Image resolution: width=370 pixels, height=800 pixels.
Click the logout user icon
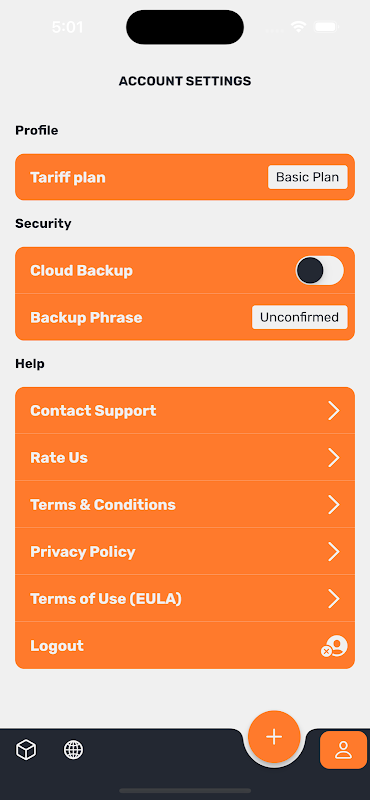coord(334,646)
